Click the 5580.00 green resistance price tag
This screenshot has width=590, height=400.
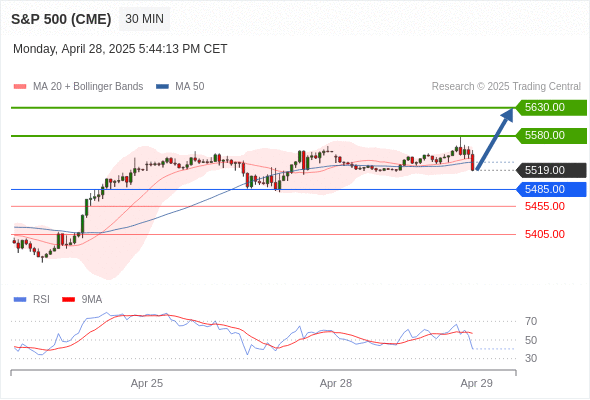551,135
